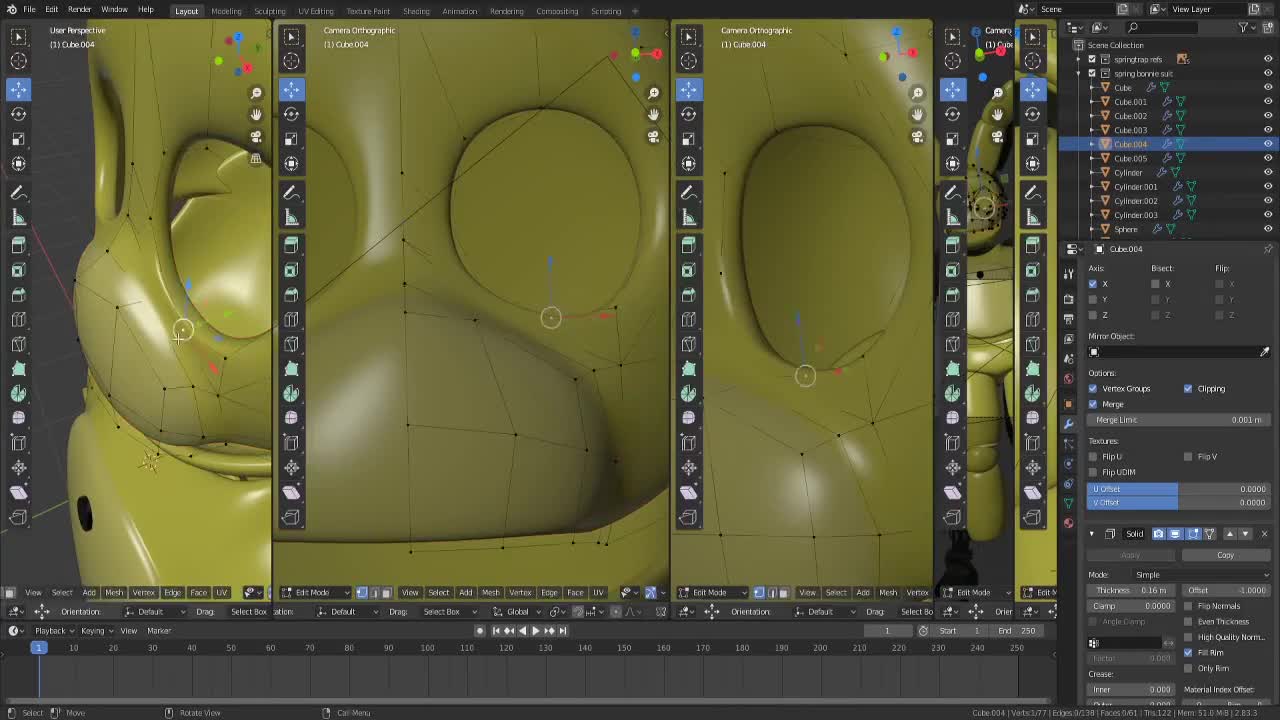Open Modifier properties wrench tab

pyautogui.click(x=1068, y=424)
